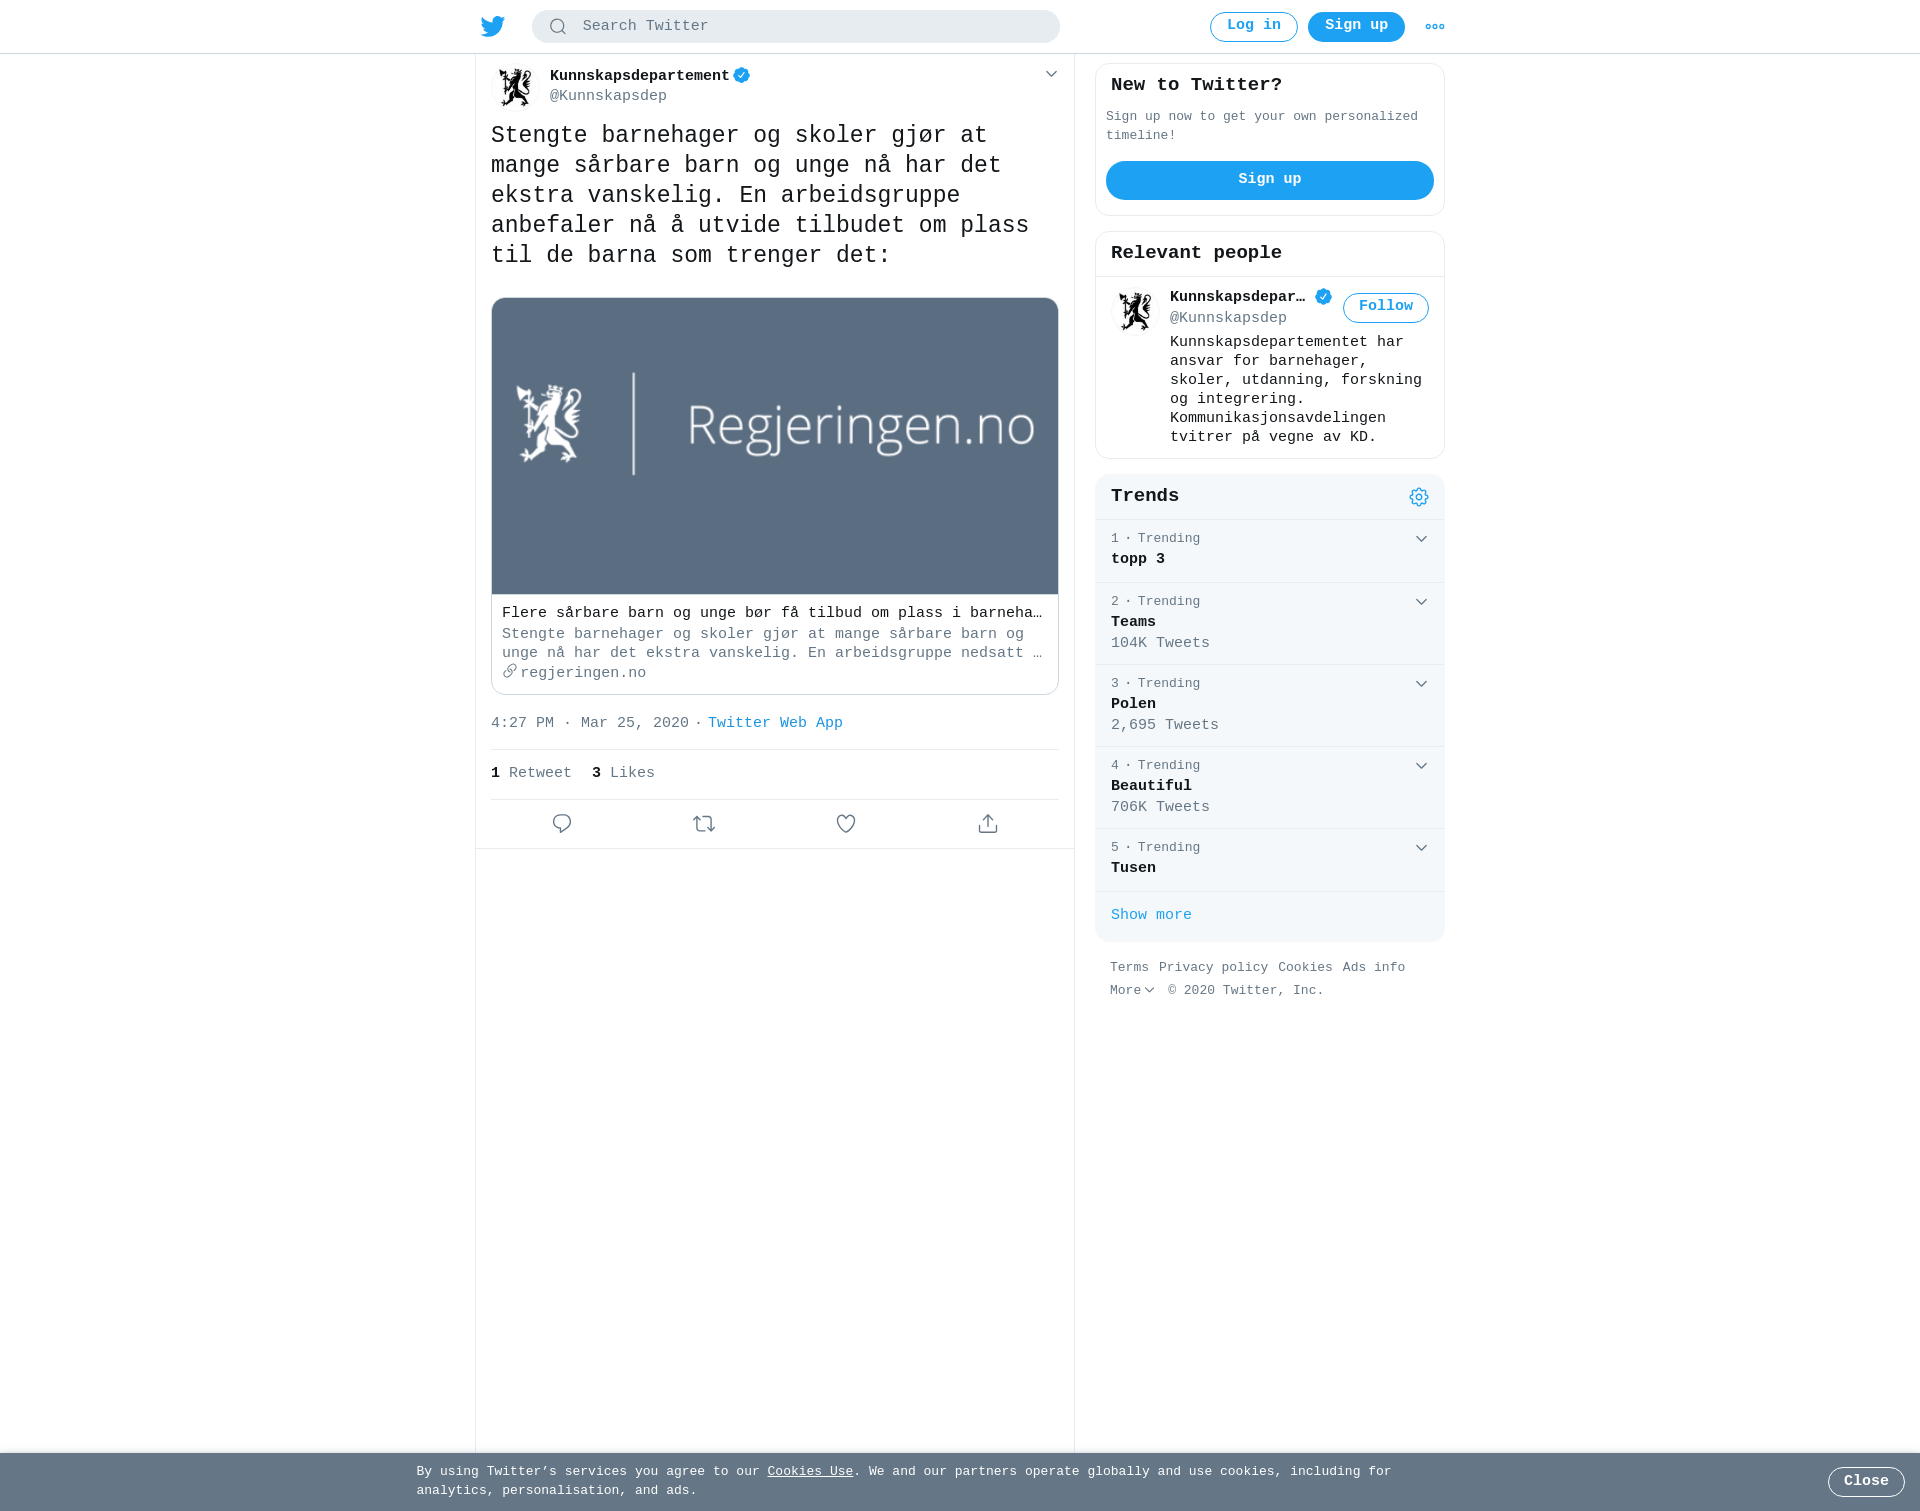
Task: Open the three-dots more menu in header
Action: click(1435, 27)
